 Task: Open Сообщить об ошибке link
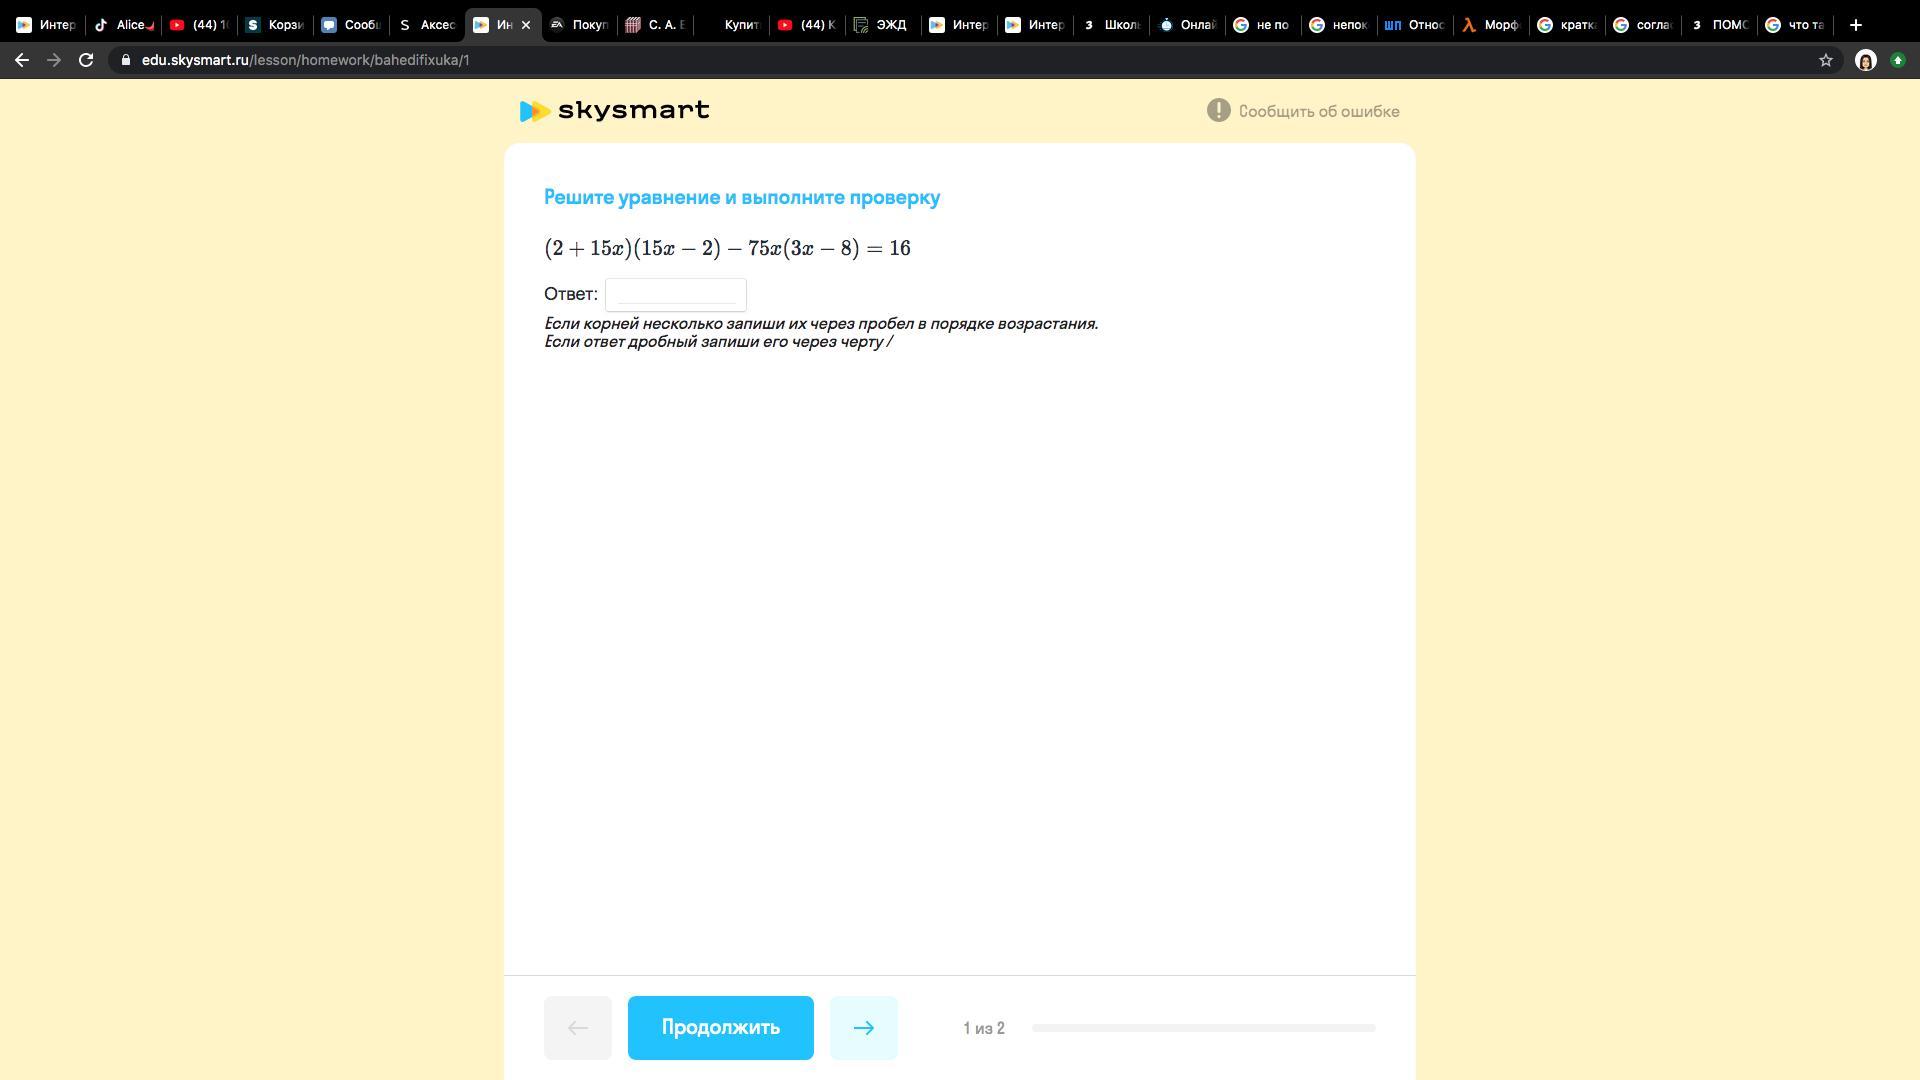coord(1318,111)
